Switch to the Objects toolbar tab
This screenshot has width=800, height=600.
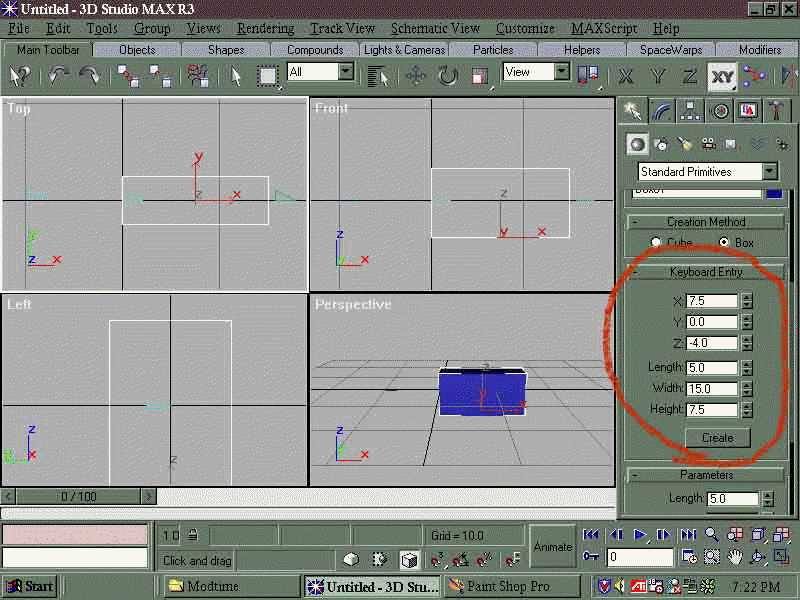coord(137,50)
